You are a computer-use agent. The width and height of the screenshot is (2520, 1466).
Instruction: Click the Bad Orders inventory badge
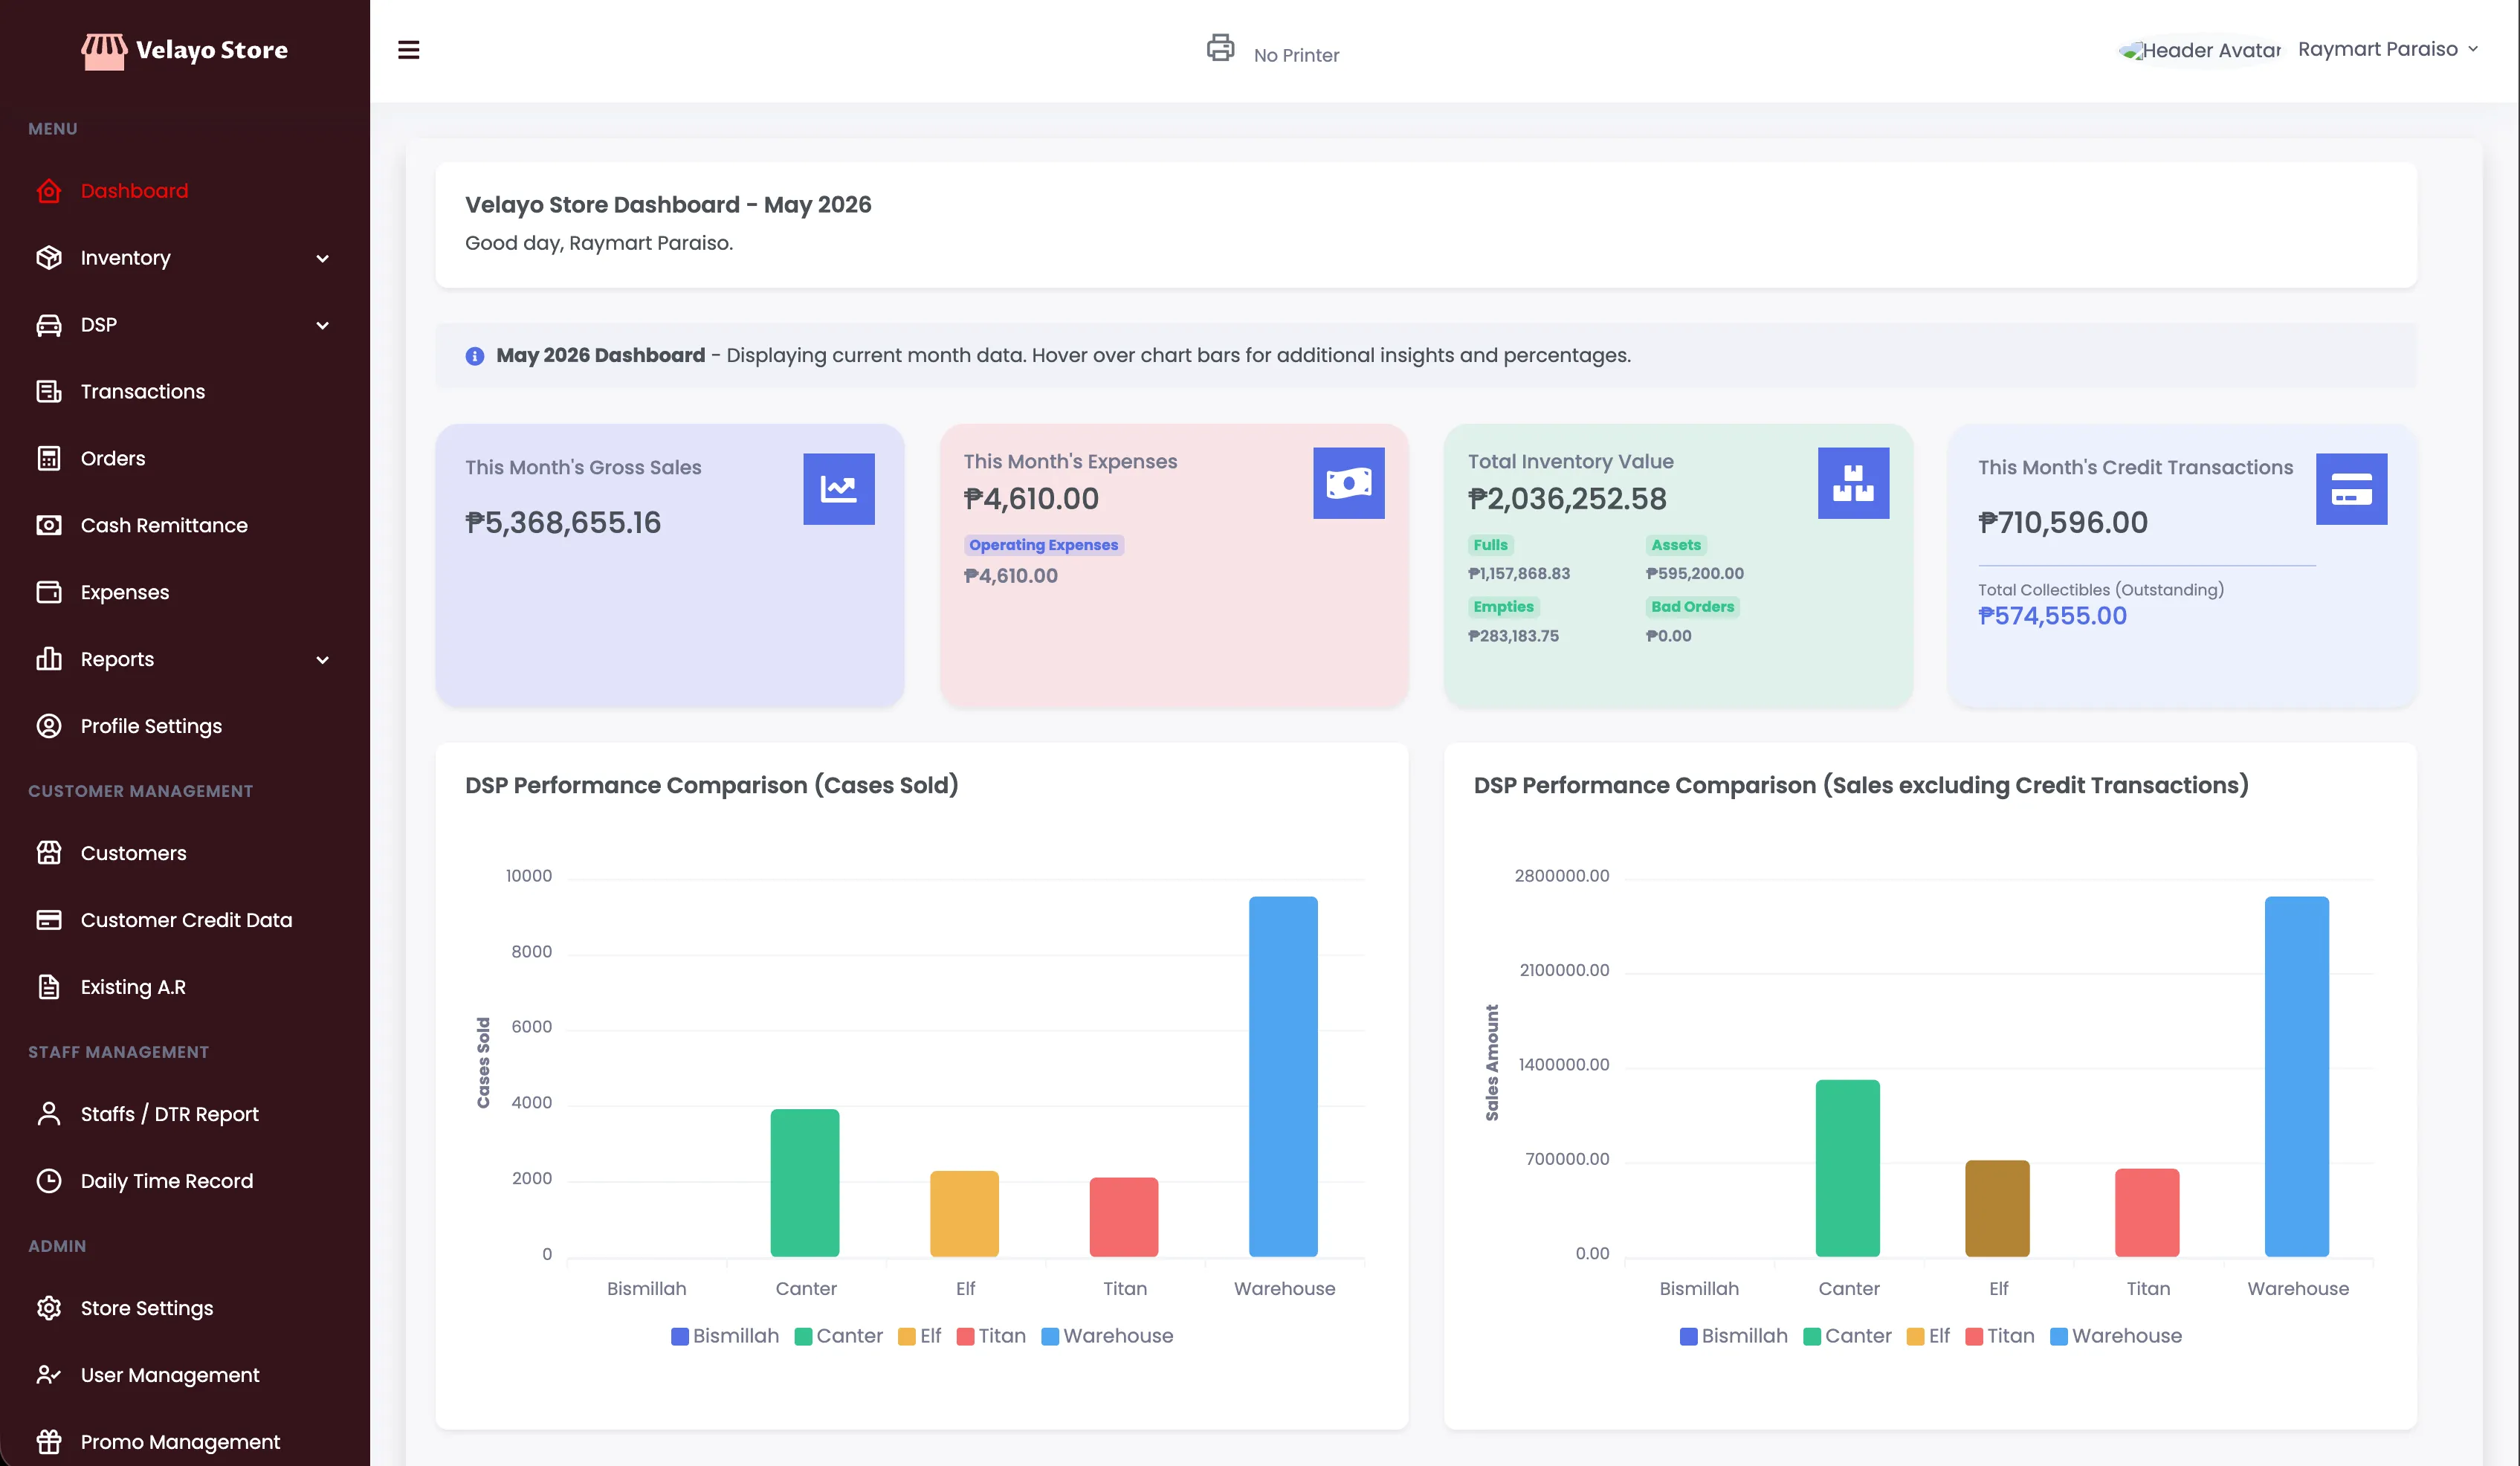1692,607
